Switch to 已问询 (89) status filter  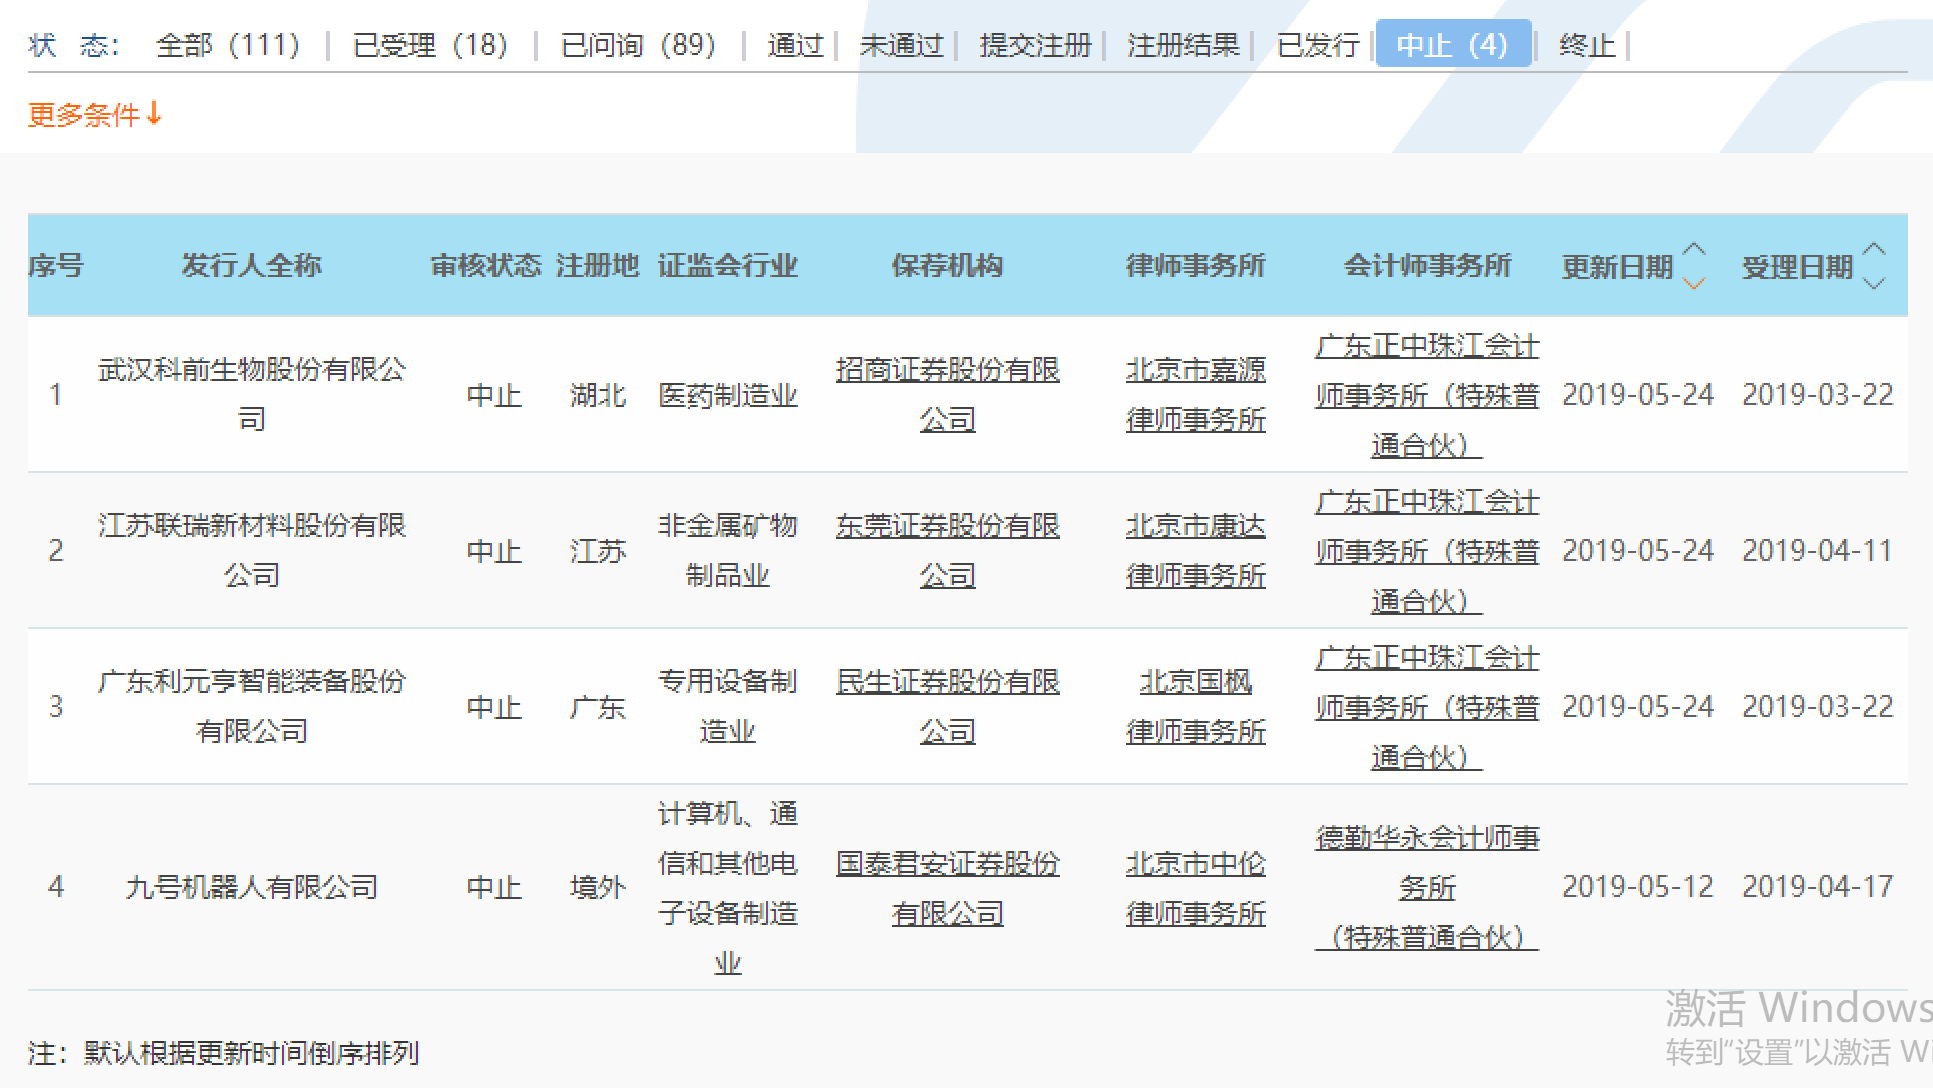pos(638,45)
